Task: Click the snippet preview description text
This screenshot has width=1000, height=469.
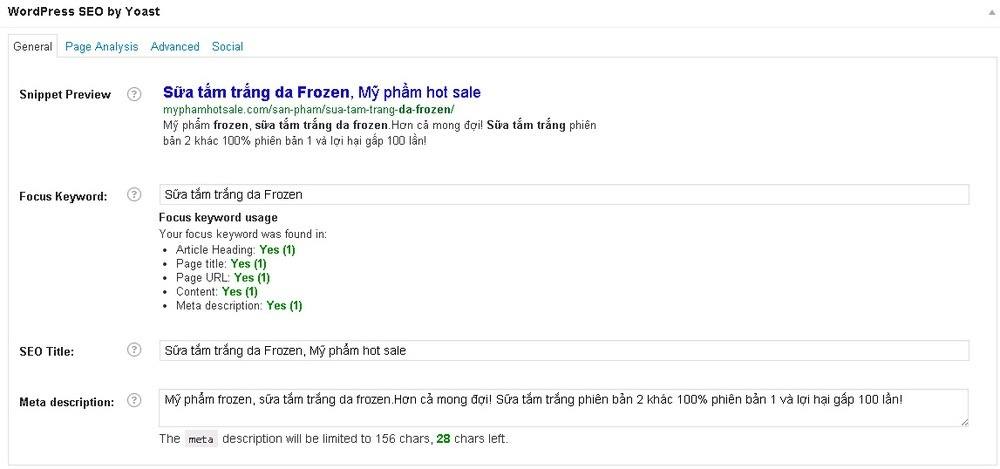Action: (379, 133)
